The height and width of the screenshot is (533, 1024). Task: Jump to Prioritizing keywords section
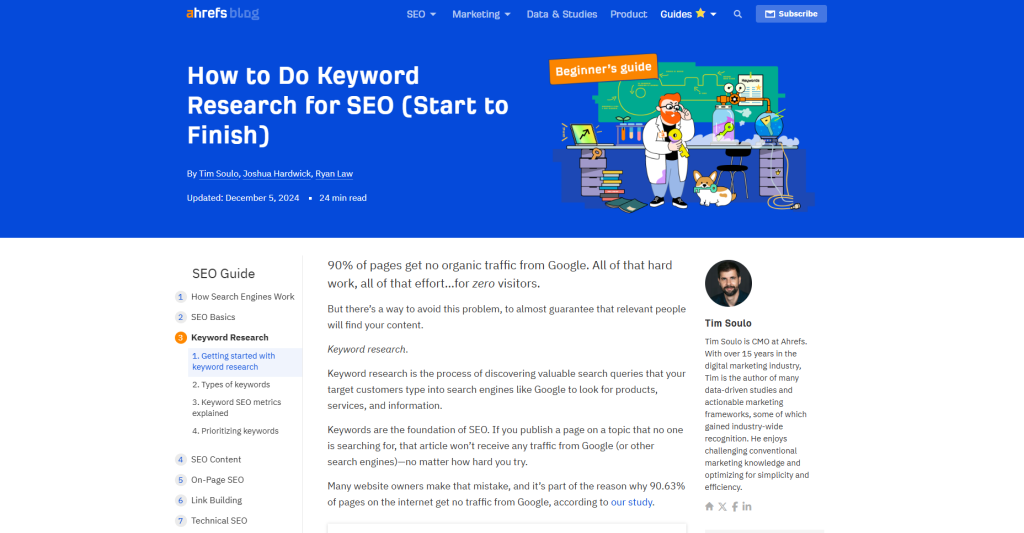235,431
